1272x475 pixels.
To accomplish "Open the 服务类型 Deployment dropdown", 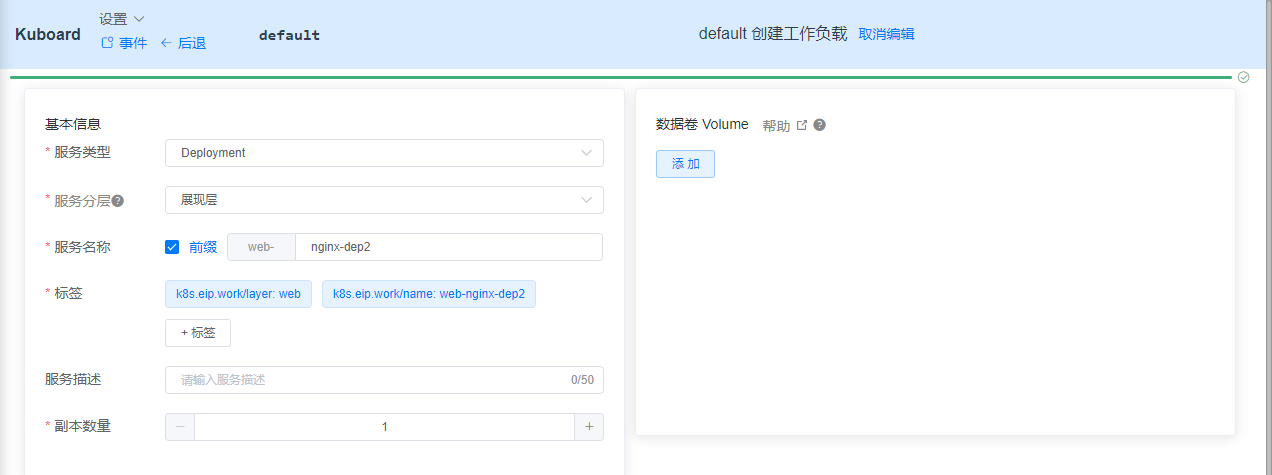I will [x=384, y=153].
